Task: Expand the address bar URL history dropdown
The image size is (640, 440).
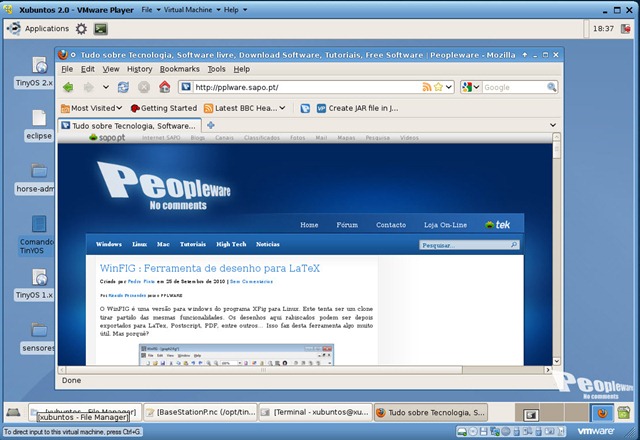Action: tap(449, 87)
